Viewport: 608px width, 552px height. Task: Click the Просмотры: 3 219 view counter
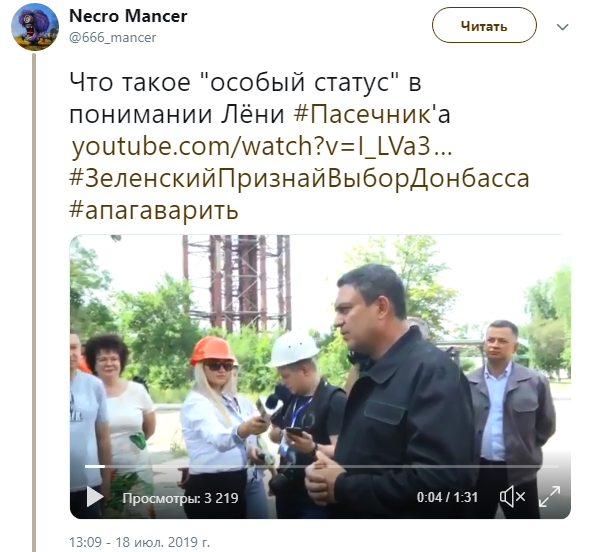(x=180, y=498)
